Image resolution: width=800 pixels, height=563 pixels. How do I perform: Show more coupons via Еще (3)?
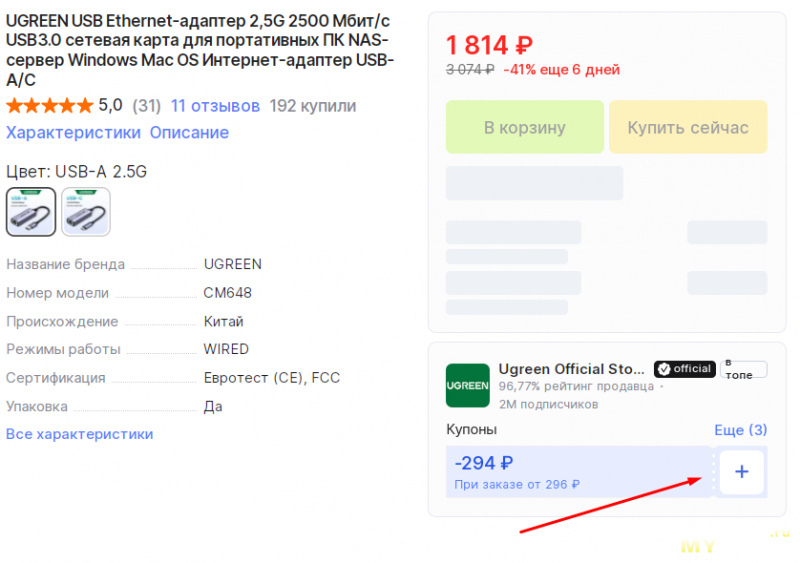click(740, 430)
